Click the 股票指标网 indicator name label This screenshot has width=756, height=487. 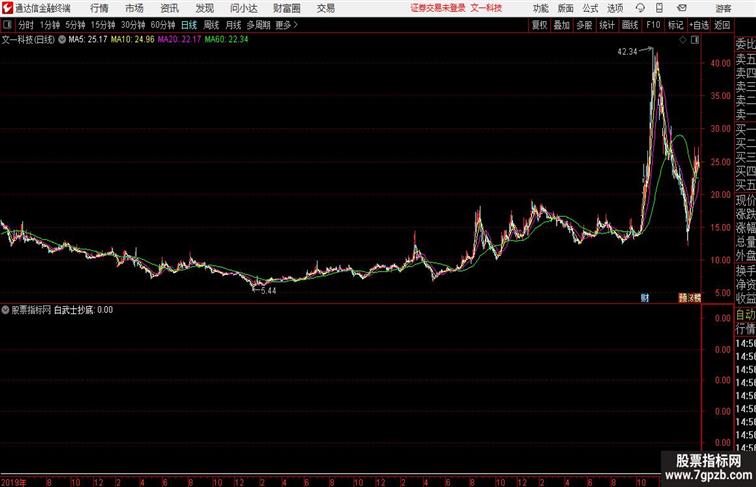[x=31, y=310]
